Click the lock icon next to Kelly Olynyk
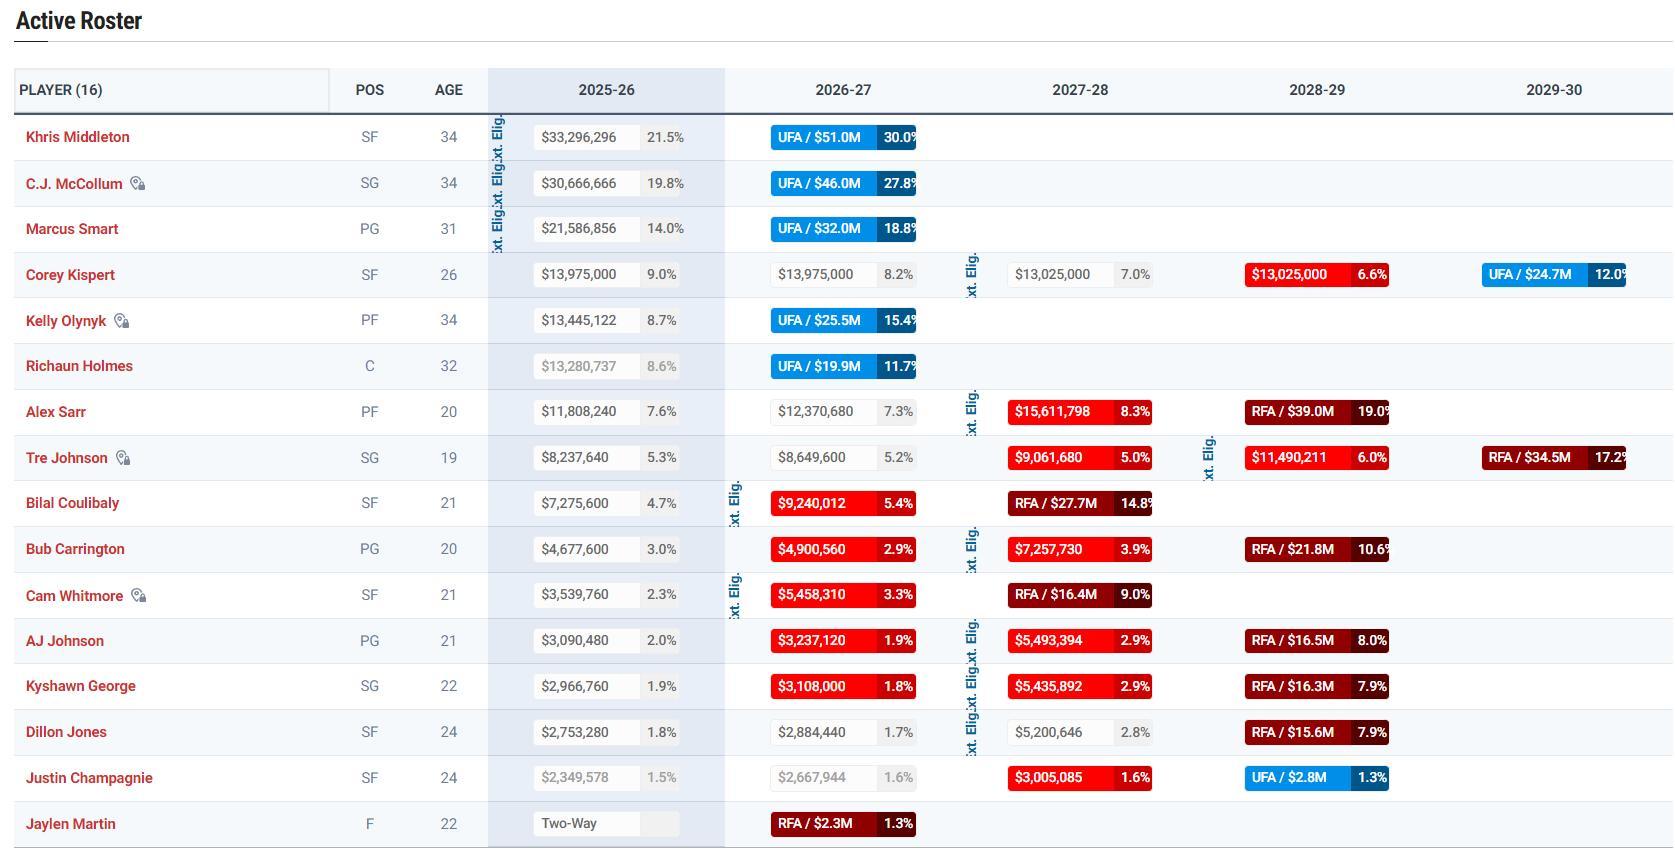This screenshot has height=860, width=1675. pyautogui.click(x=121, y=321)
